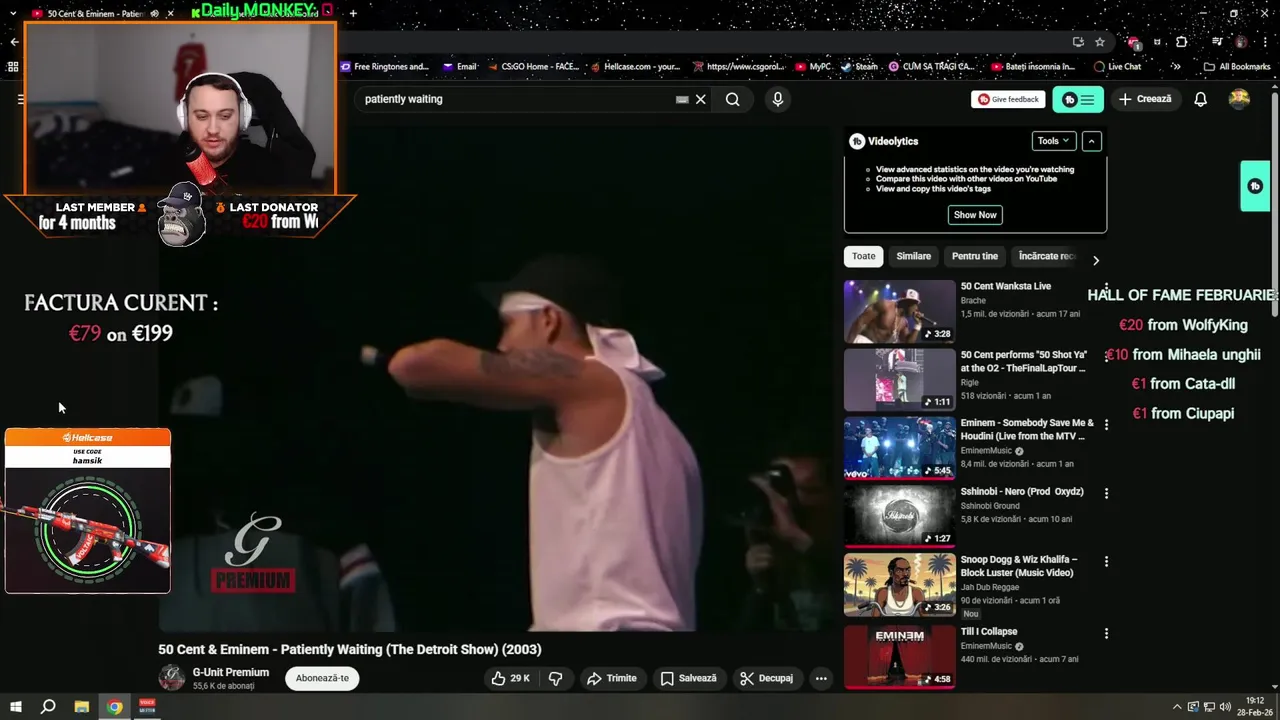
Task: Open the Email bookmark
Action: [459, 67]
